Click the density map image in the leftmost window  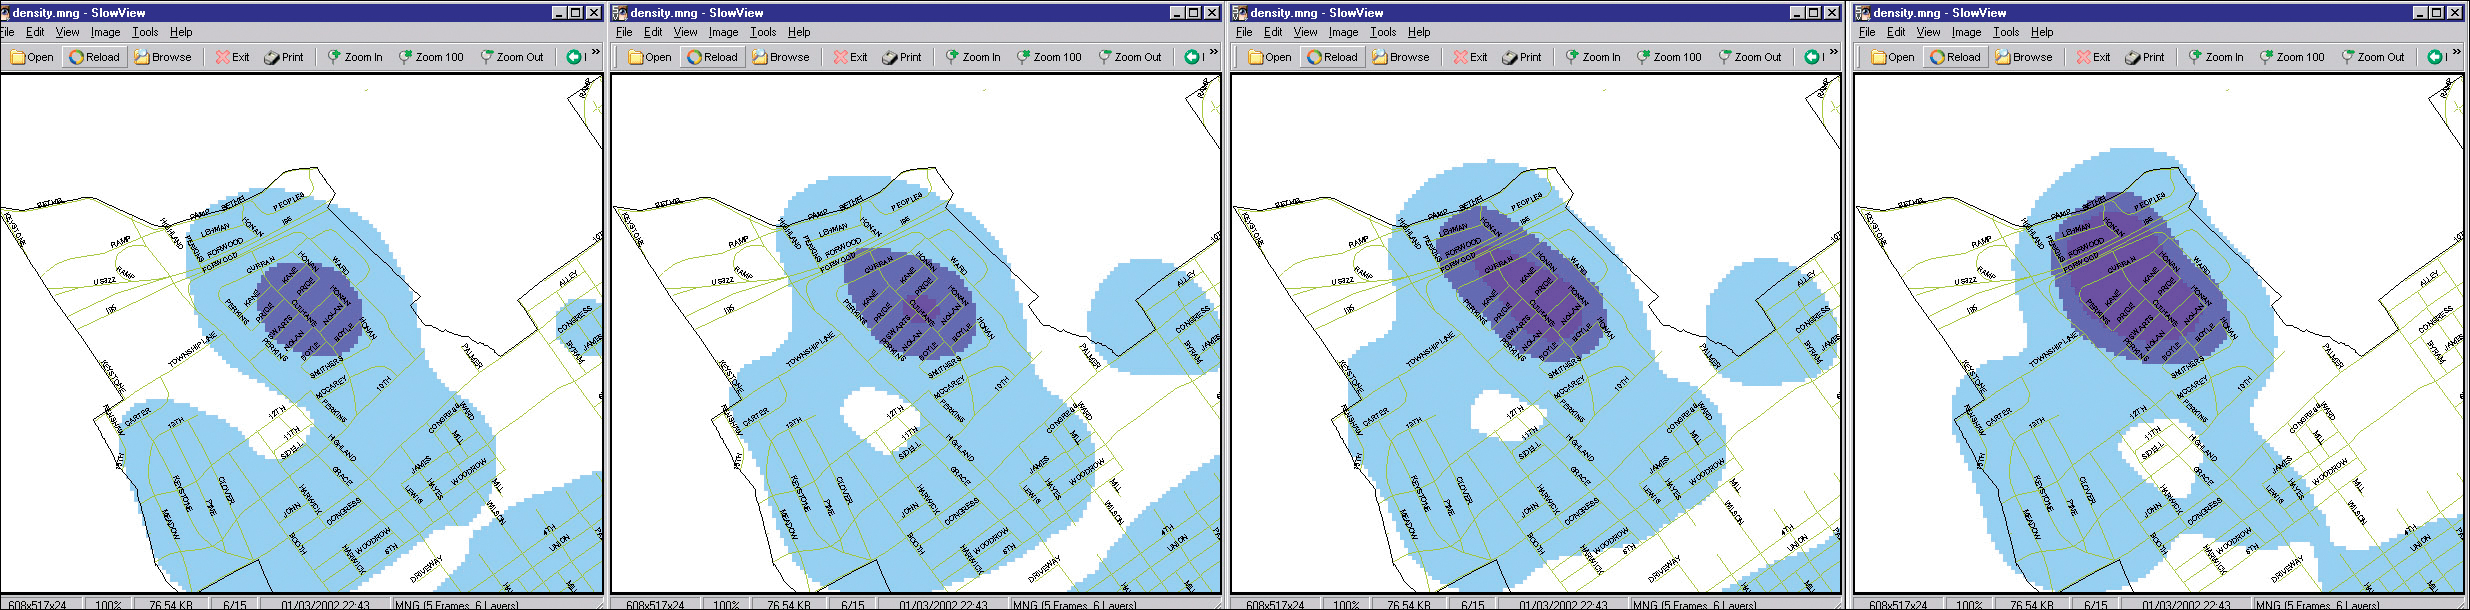301,332
